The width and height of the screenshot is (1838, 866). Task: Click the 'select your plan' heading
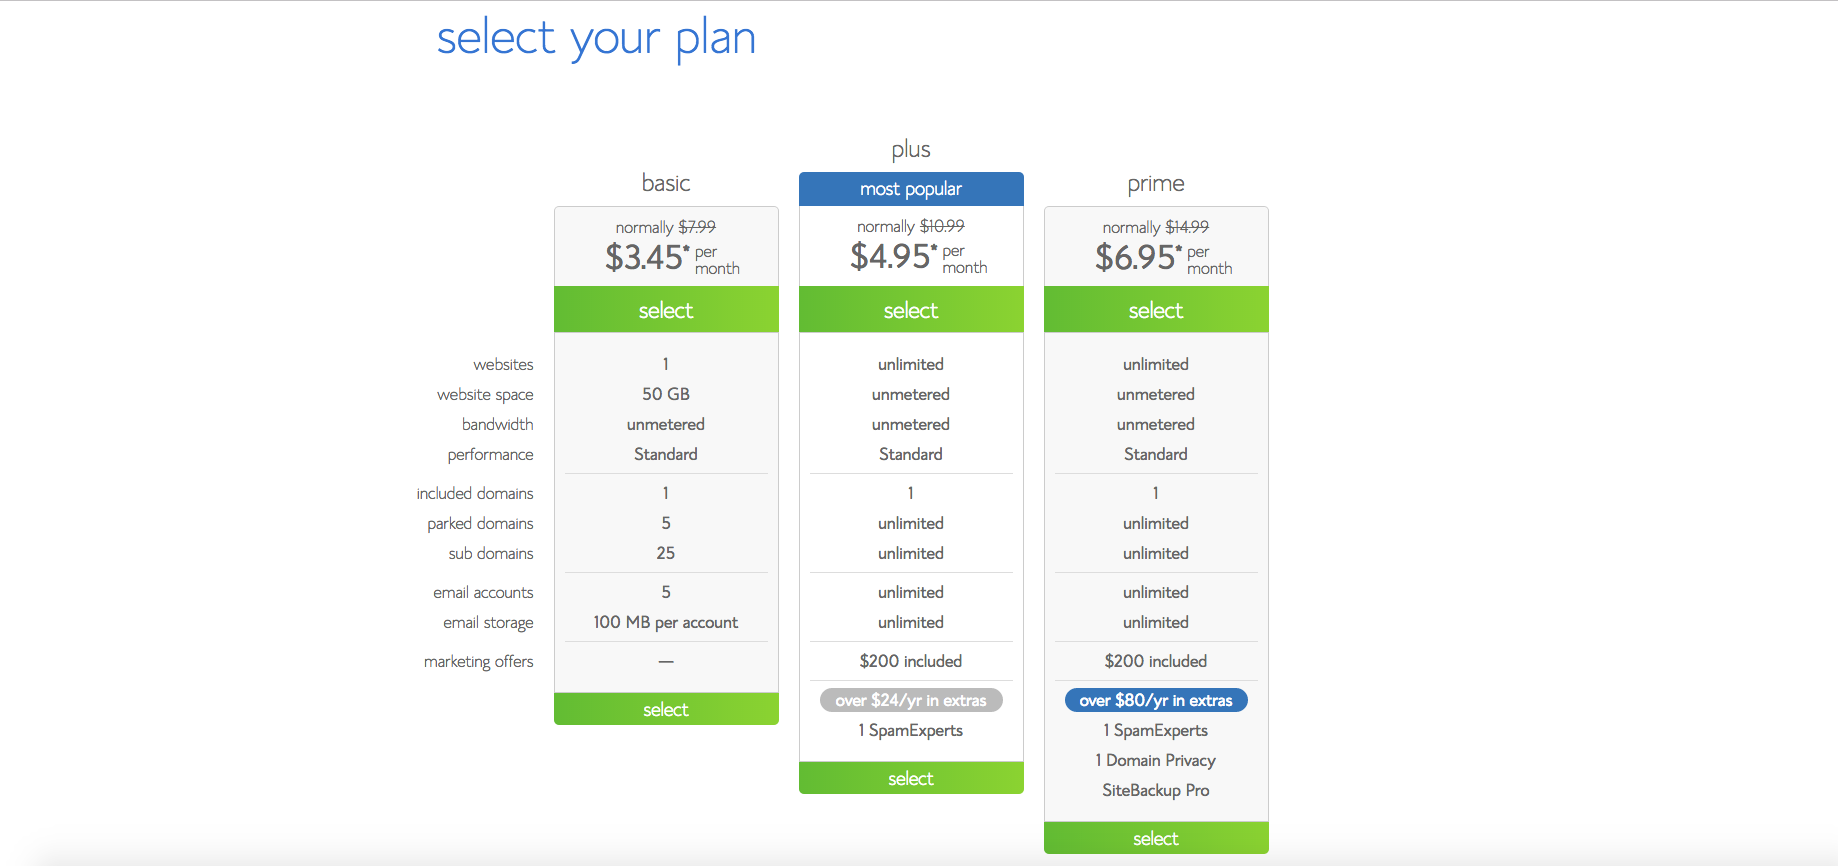tap(596, 39)
